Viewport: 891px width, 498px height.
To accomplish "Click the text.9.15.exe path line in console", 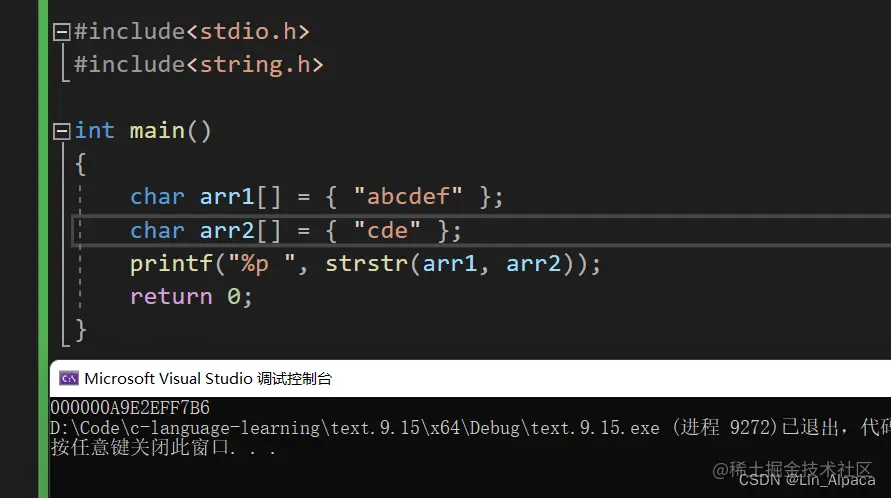I will click(x=470, y=428).
